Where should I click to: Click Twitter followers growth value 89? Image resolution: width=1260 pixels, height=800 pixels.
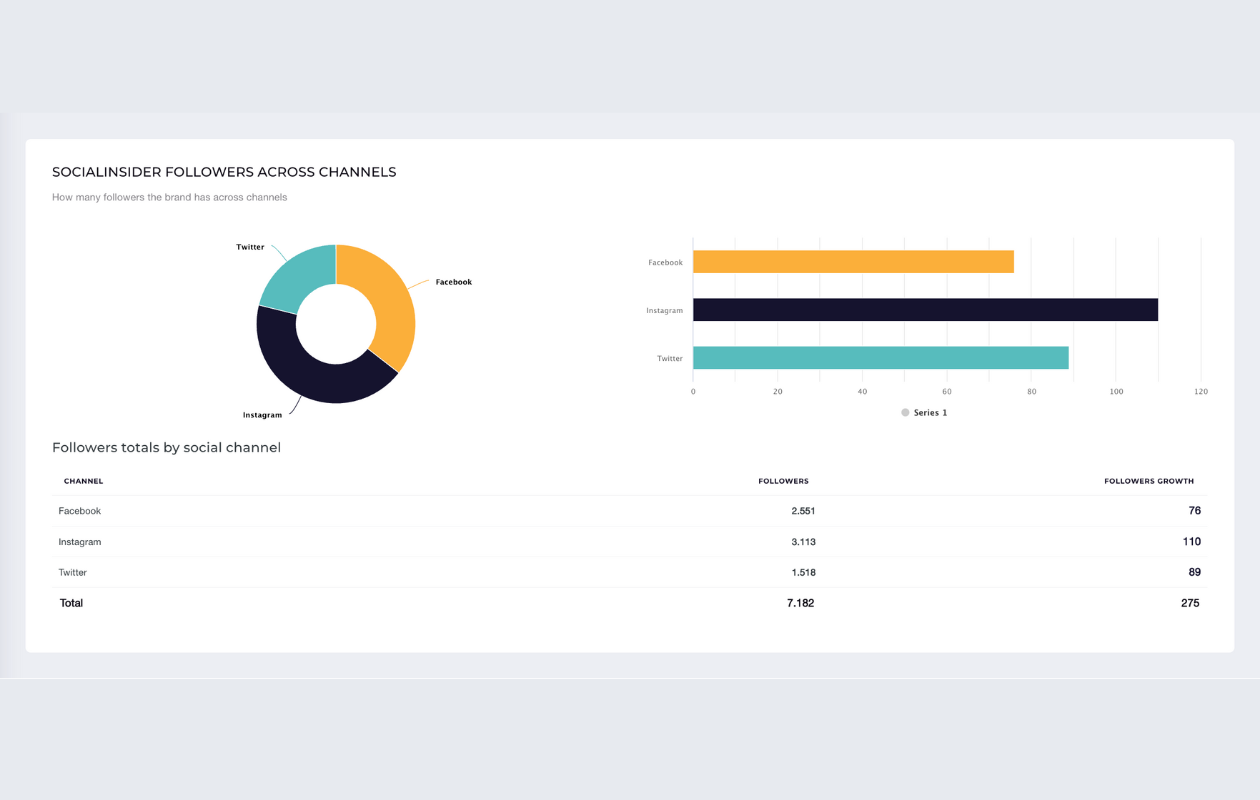click(x=1194, y=573)
